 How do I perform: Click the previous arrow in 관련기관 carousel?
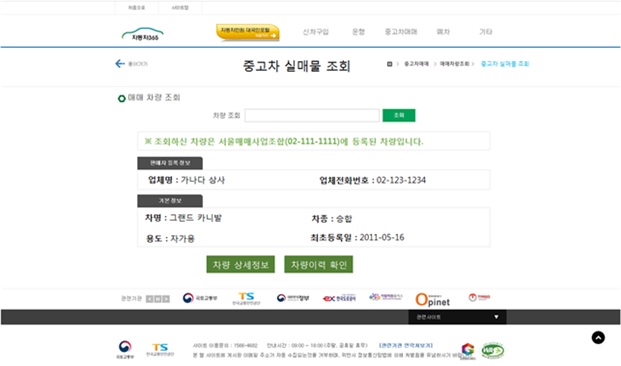pyautogui.click(x=149, y=299)
